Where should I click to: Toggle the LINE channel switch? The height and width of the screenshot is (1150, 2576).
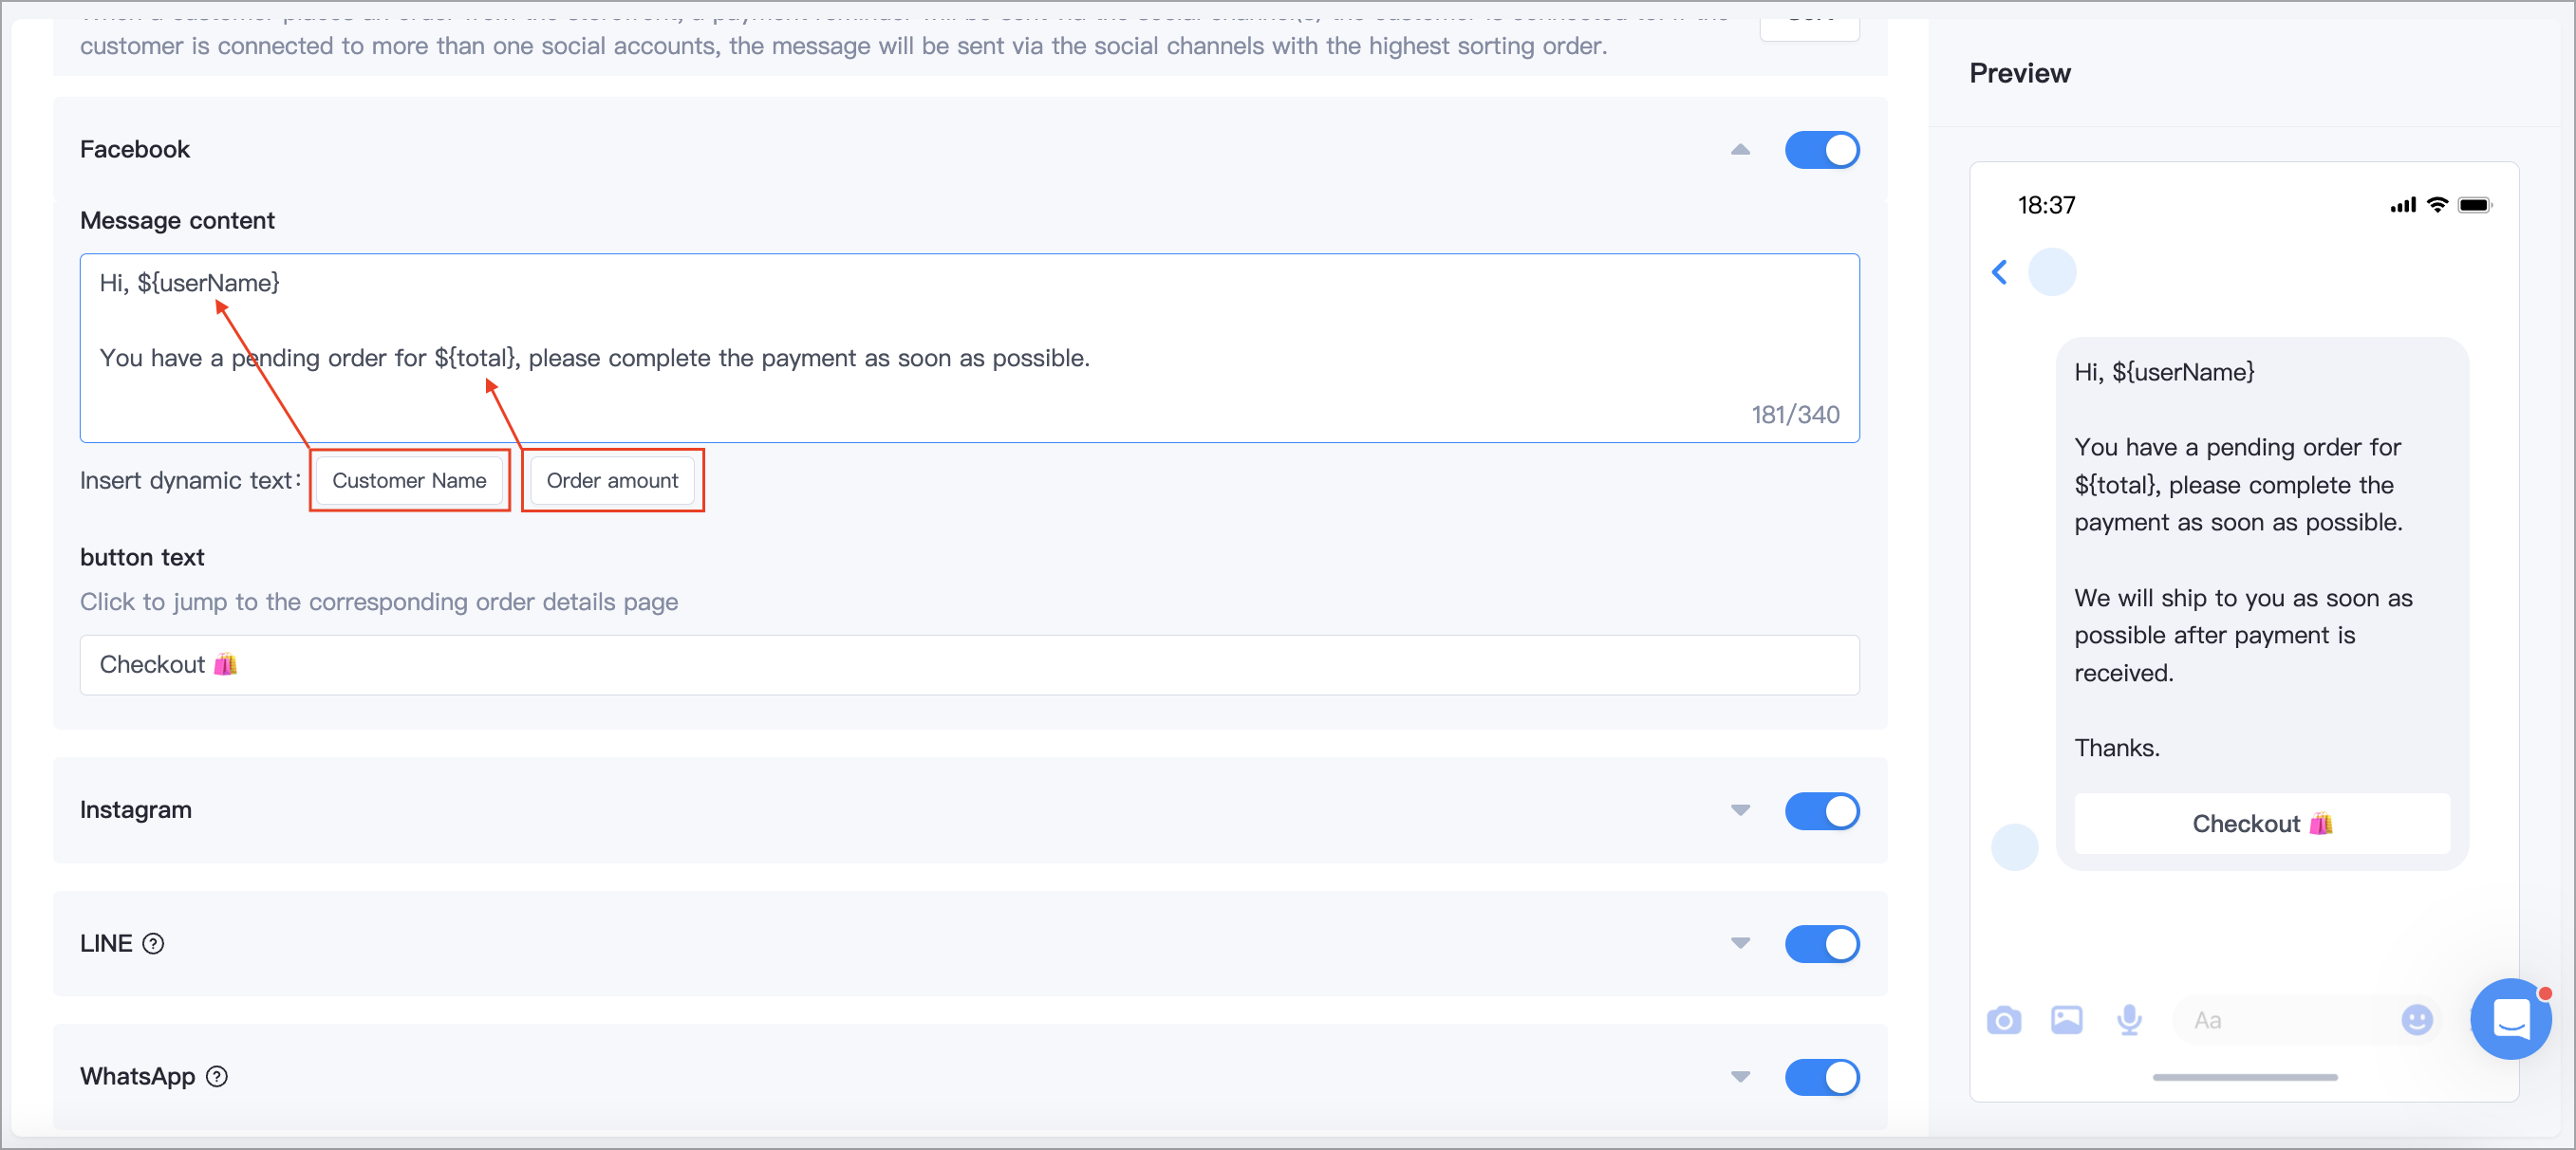pos(1822,944)
